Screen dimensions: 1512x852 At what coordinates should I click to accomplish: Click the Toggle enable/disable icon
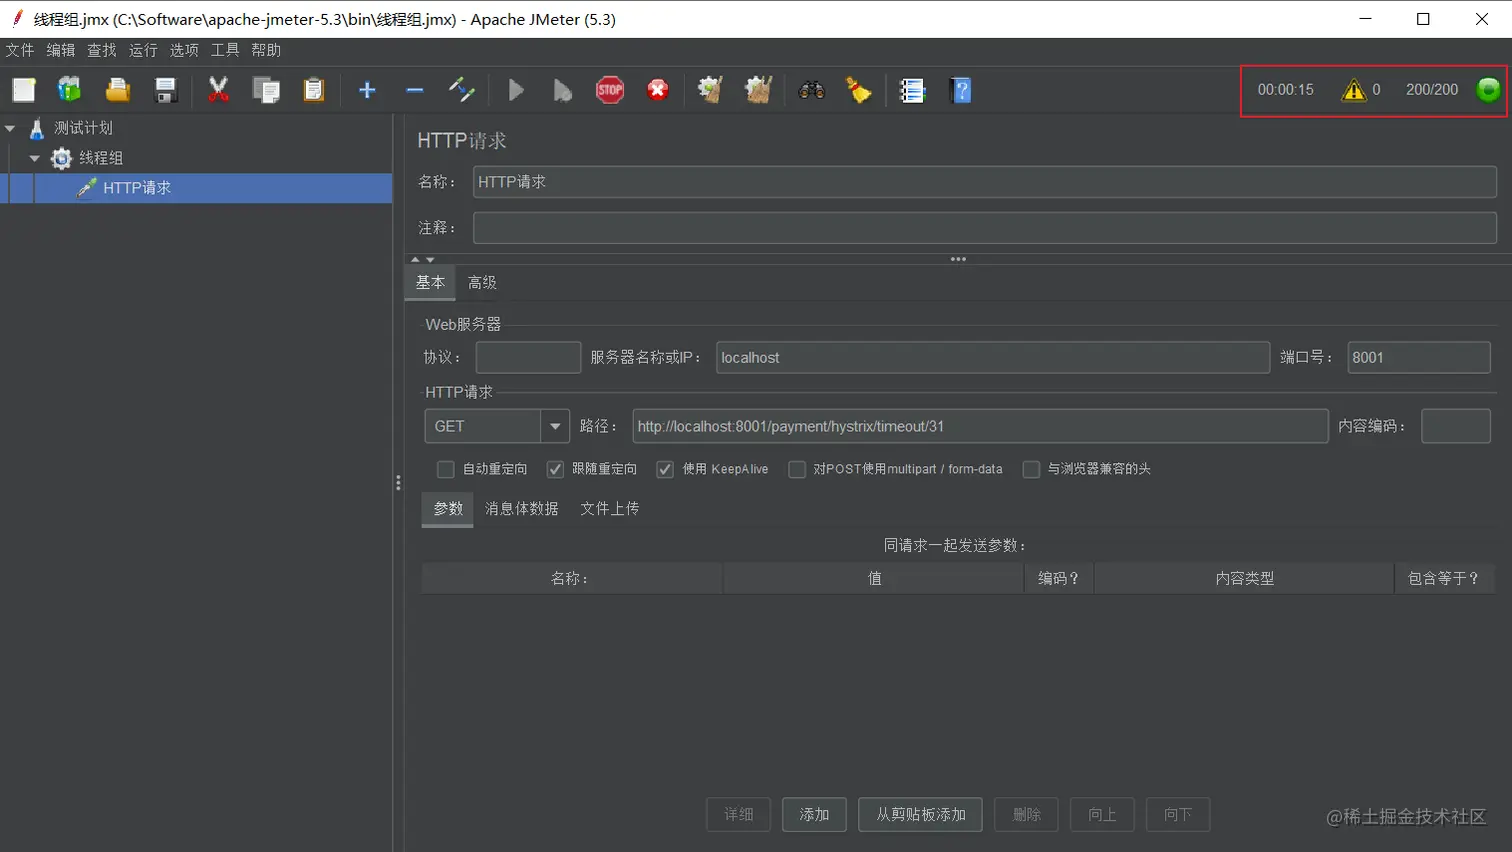click(x=462, y=90)
